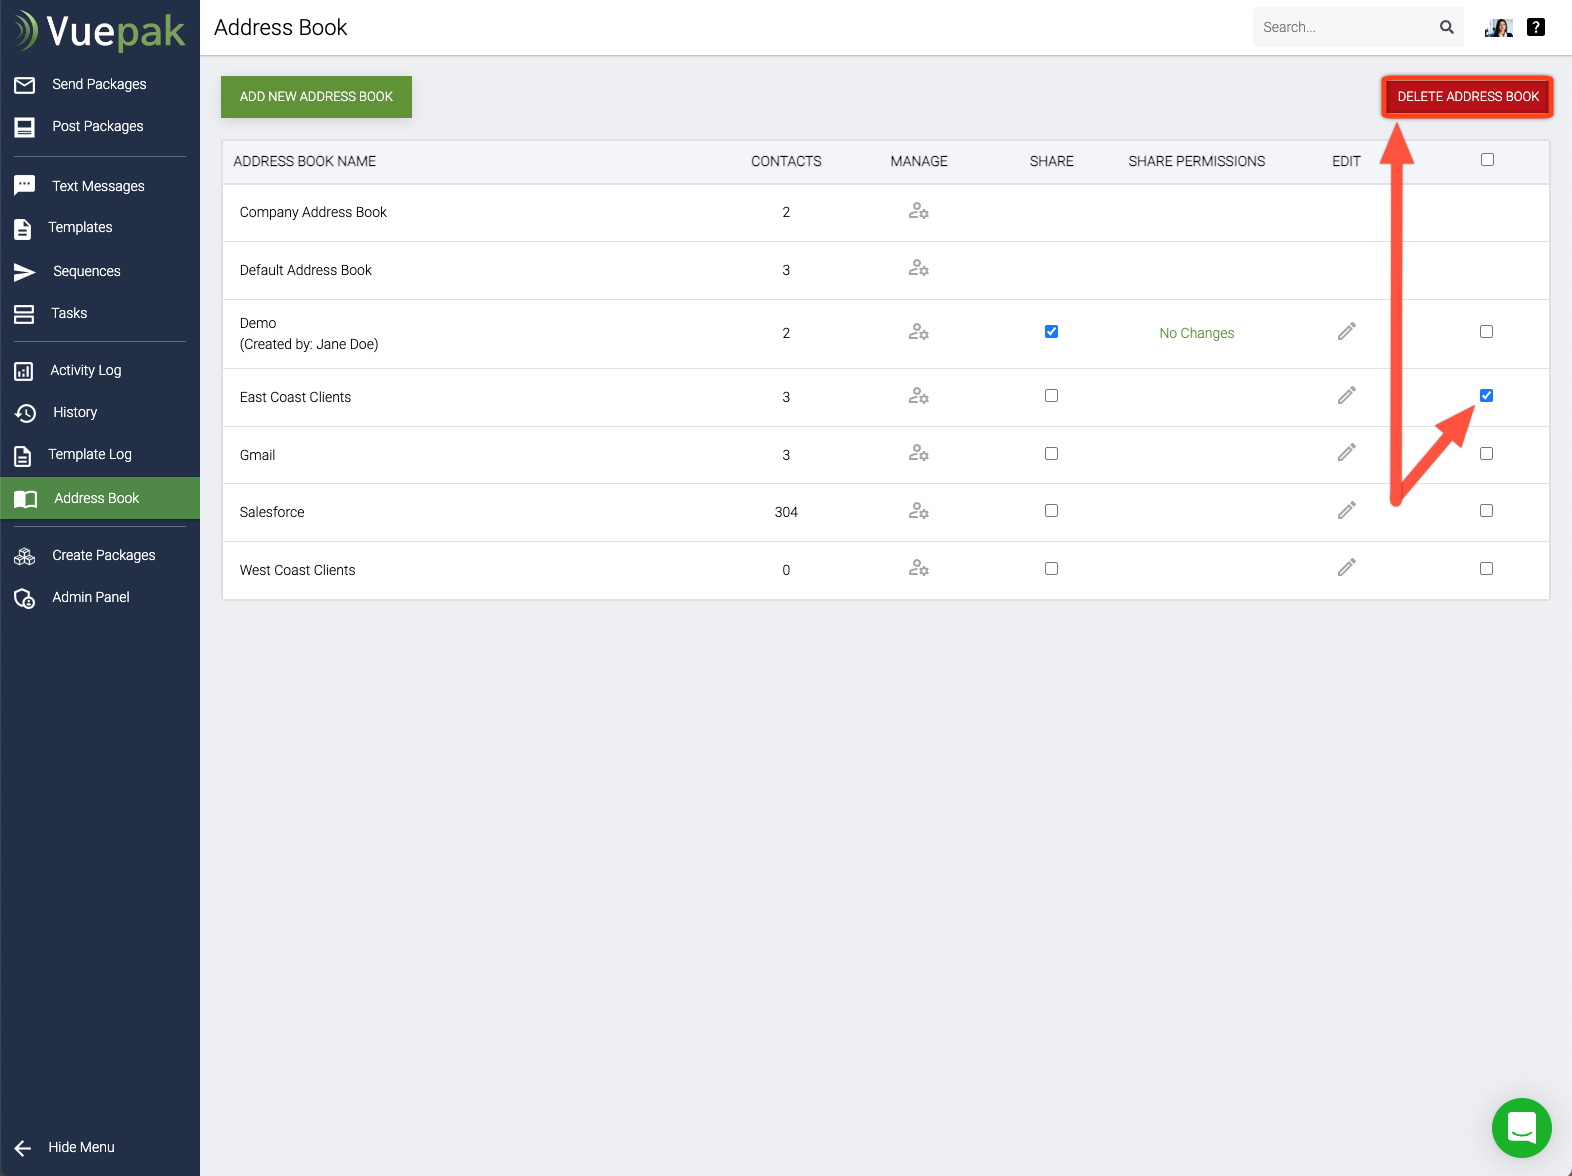Edit the West Coast Clients address book
Screen dimensions: 1572x1176
click(x=1346, y=568)
